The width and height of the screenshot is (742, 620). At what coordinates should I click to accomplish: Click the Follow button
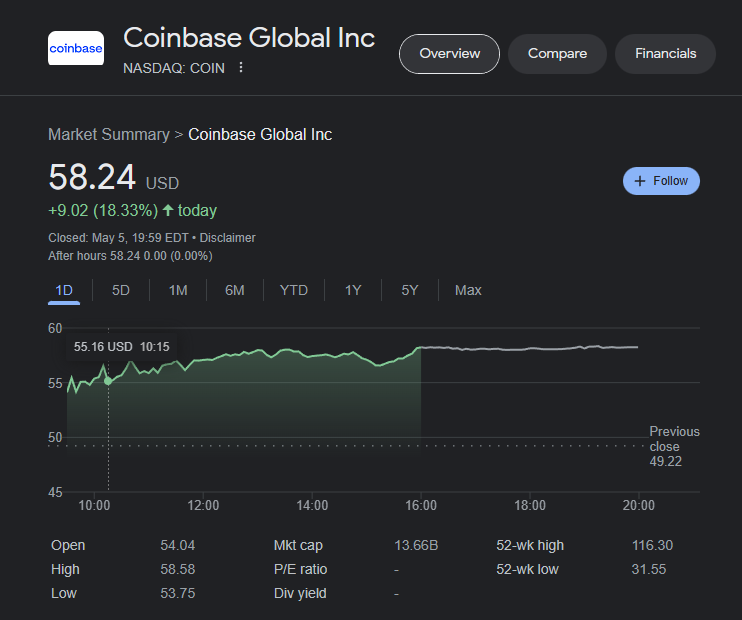coord(661,181)
